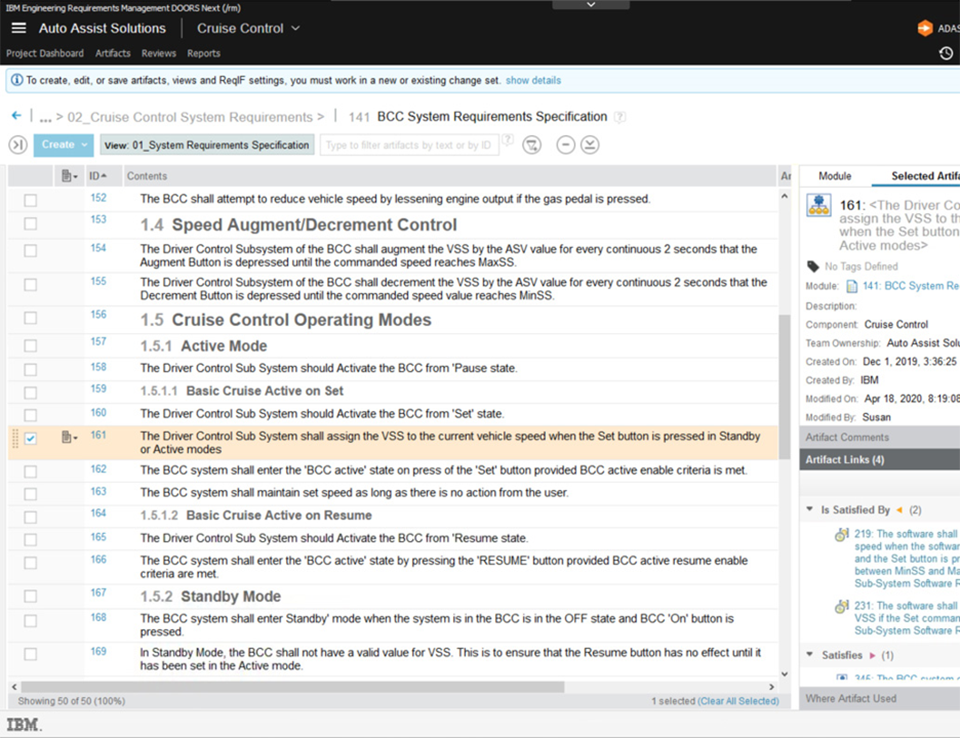Click the expand-all circle chevron icon
960x738 pixels.
click(590, 145)
